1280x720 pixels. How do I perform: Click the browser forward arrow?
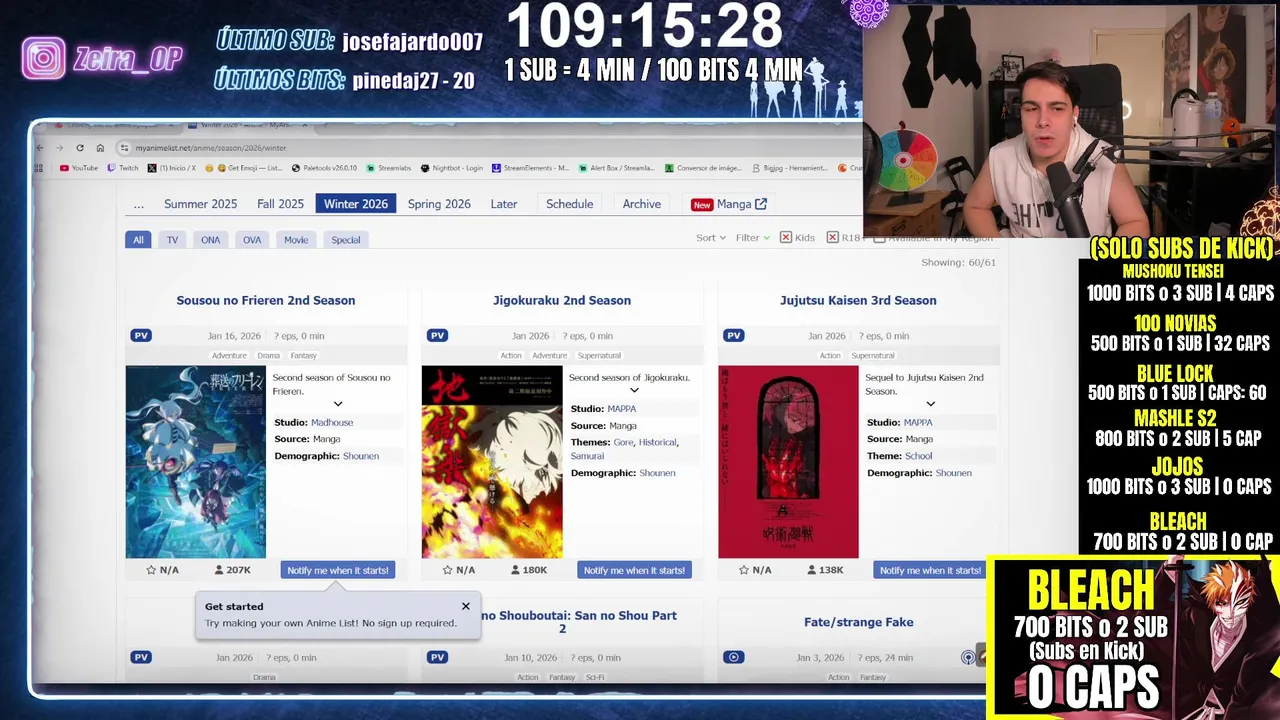click(58, 147)
